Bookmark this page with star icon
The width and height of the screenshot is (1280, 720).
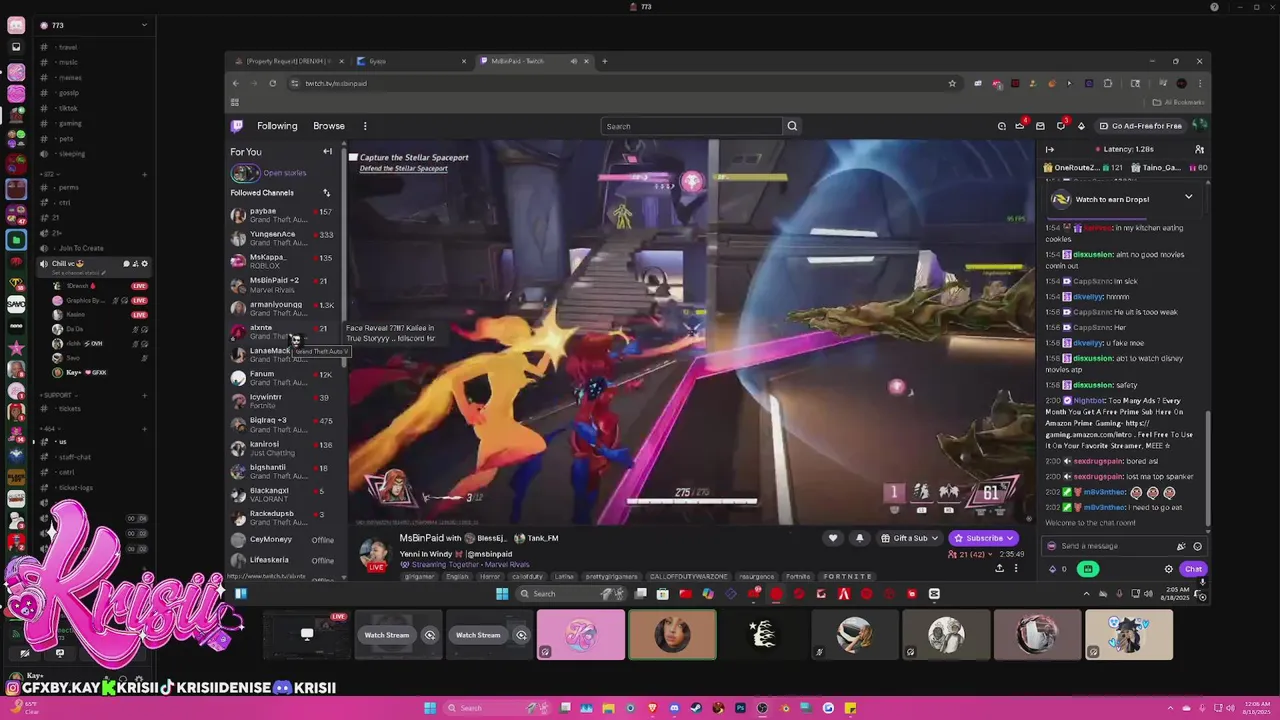952,83
